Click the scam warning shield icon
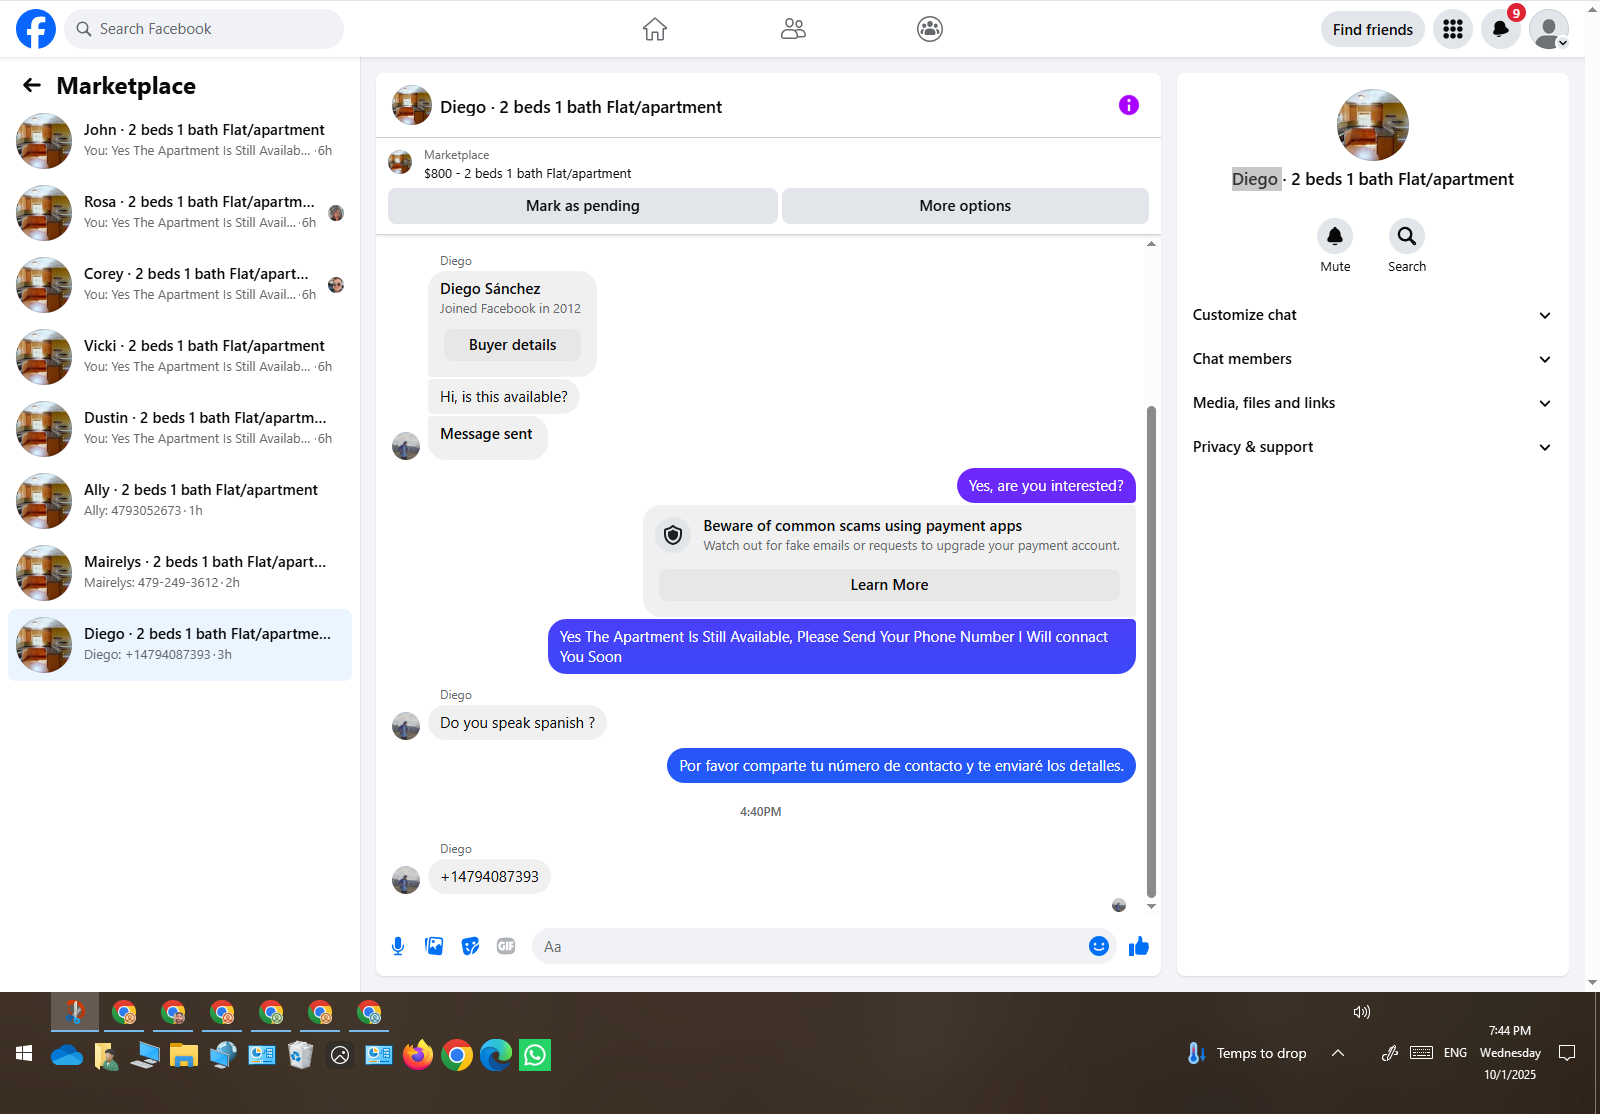The image size is (1600, 1114). pyautogui.click(x=674, y=535)
